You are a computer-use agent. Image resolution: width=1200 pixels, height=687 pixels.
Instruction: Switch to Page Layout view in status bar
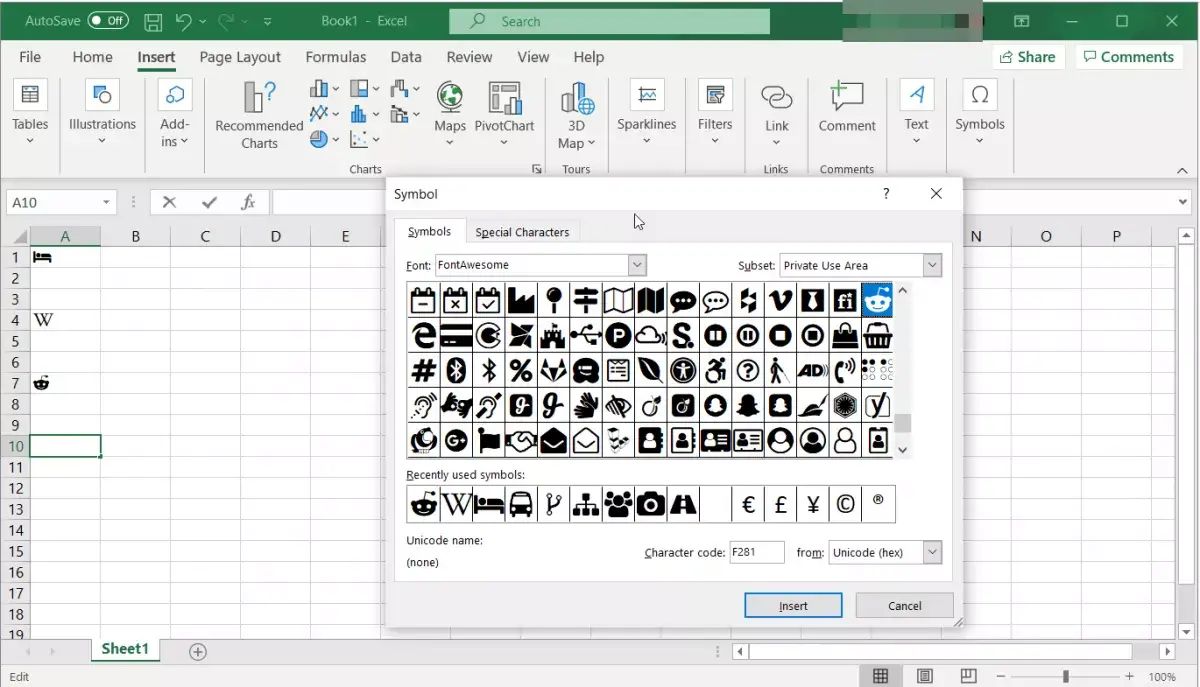(926, 677)
